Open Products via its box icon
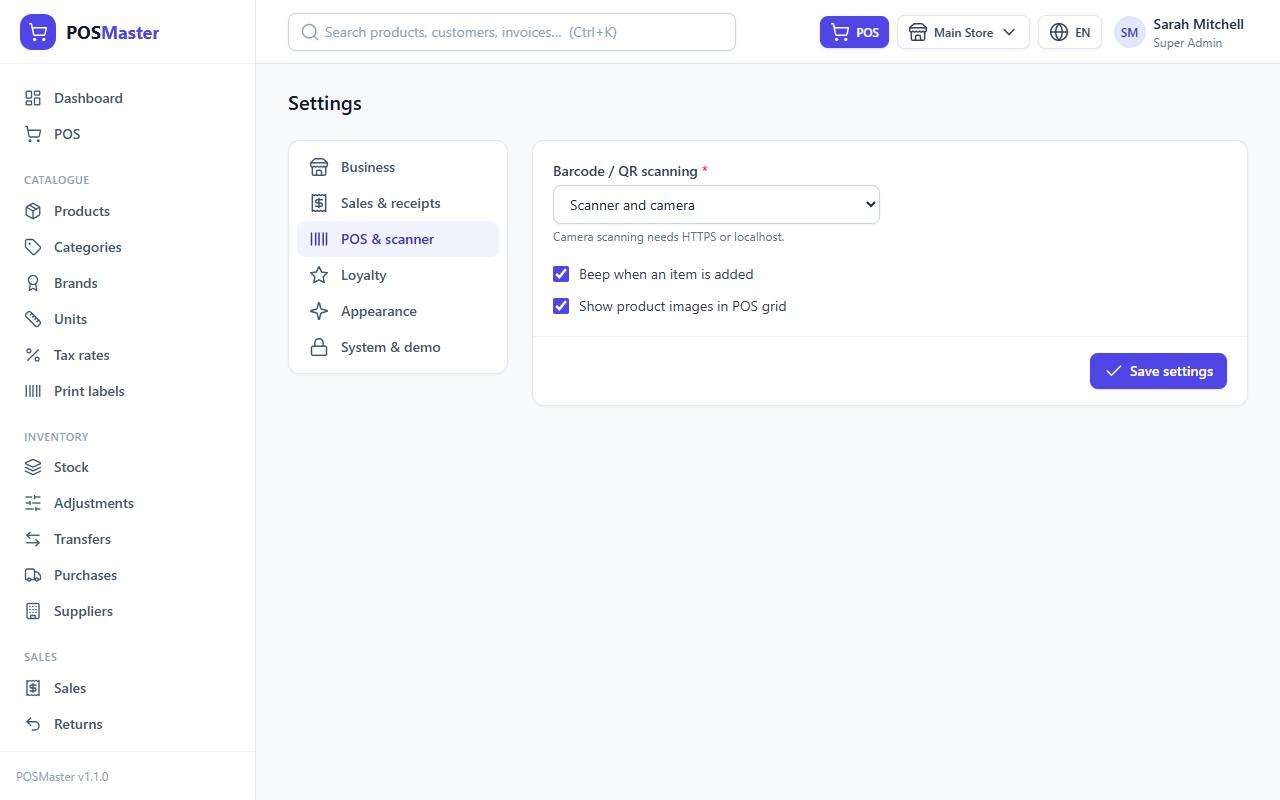Viewport: 1280px width, 800px height. click(33, 211)
